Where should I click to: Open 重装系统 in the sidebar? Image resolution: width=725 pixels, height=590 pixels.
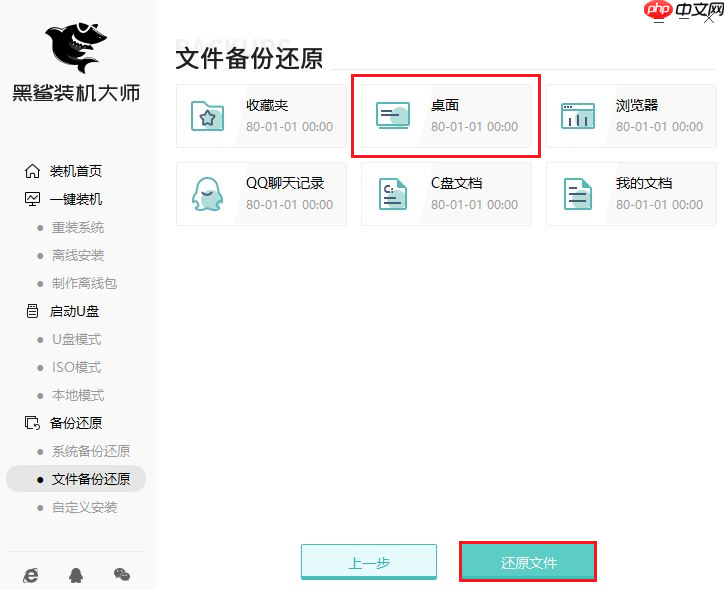point(78,227)
